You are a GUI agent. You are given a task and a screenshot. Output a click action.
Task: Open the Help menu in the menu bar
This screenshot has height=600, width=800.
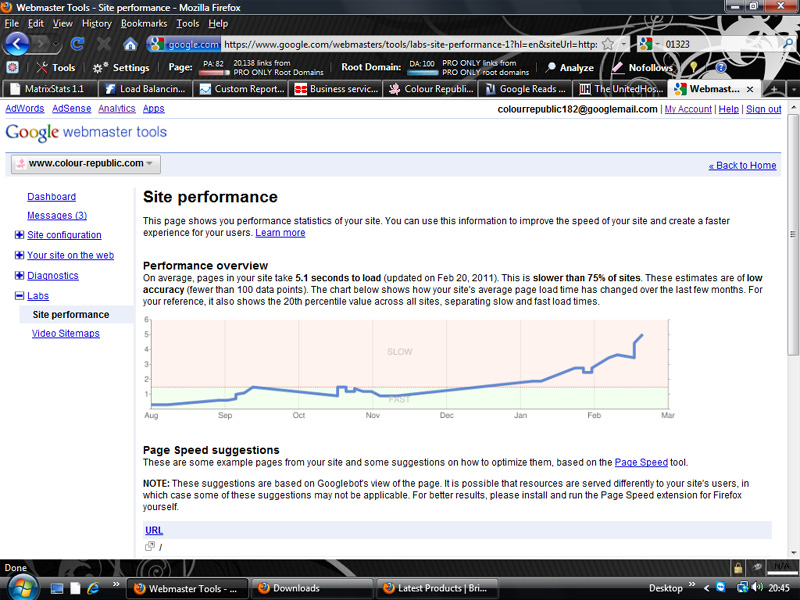(x=218, y=23)
